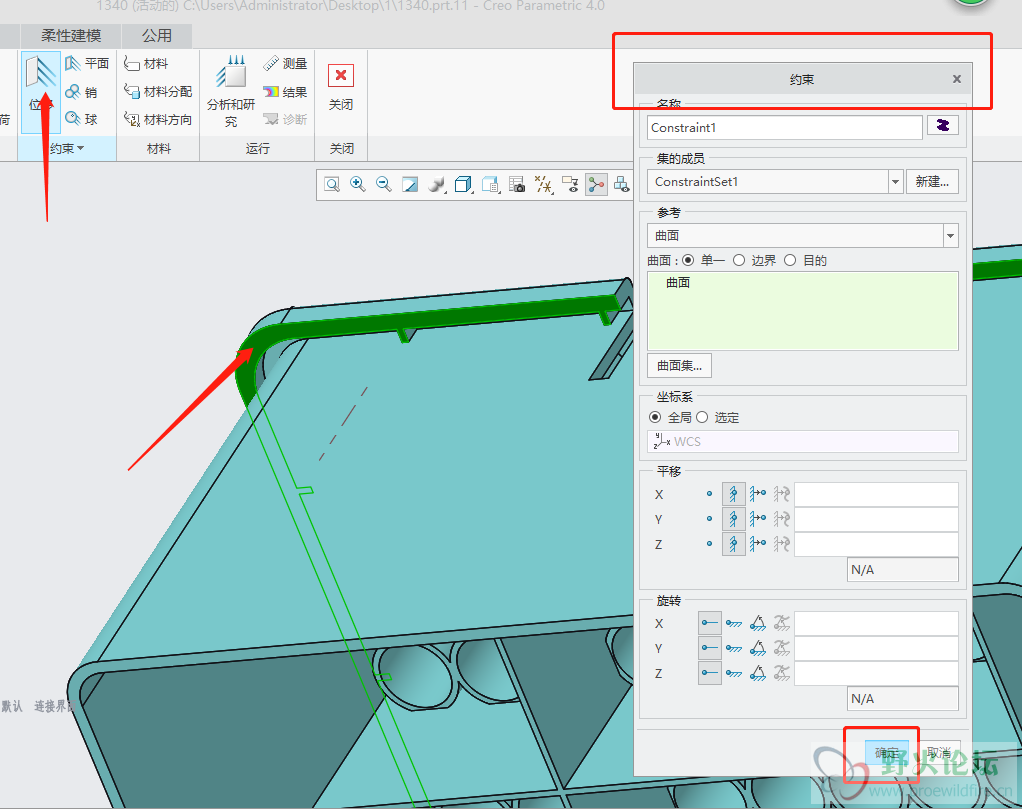Set translation Y to free

(x=709, y=520)
